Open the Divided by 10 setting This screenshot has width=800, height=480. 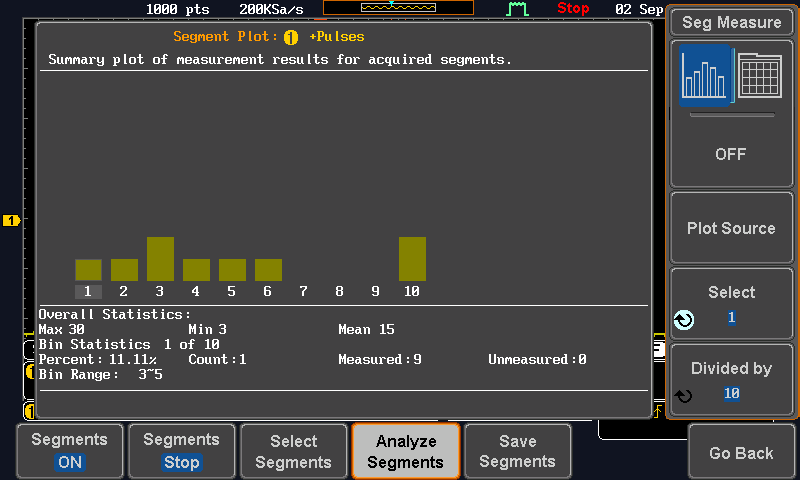click(x=731, y=380)
